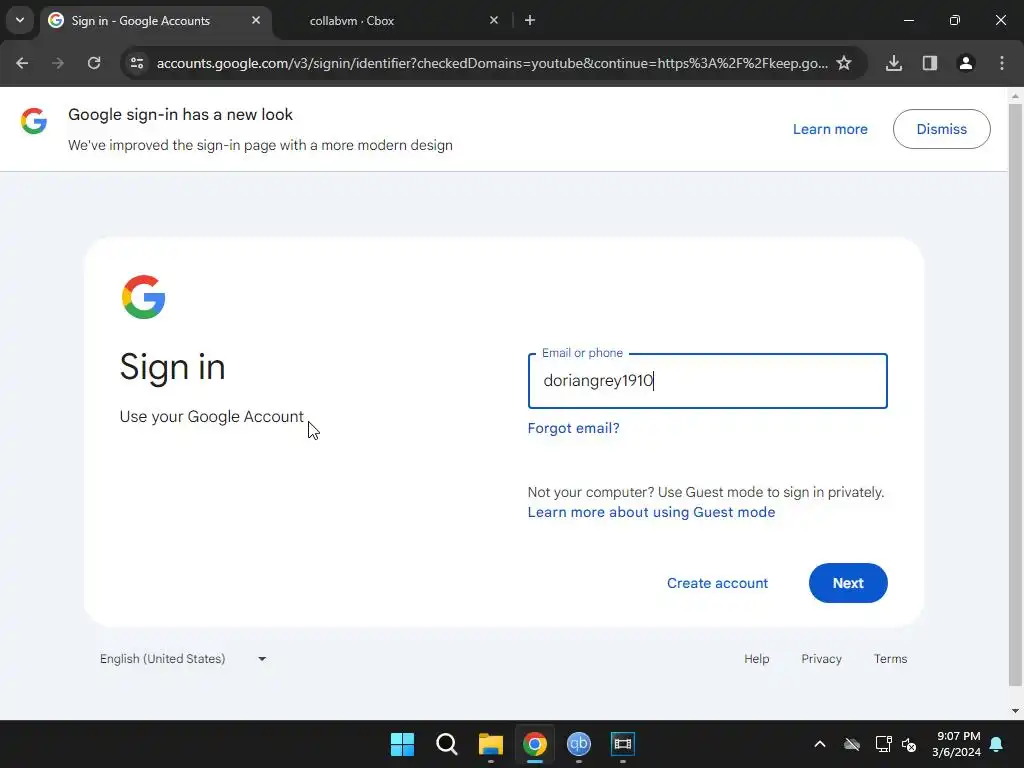This screenshot has height=768, width=1024.
Task: Open File Explorer from taskbar
Action: [490, 744]
